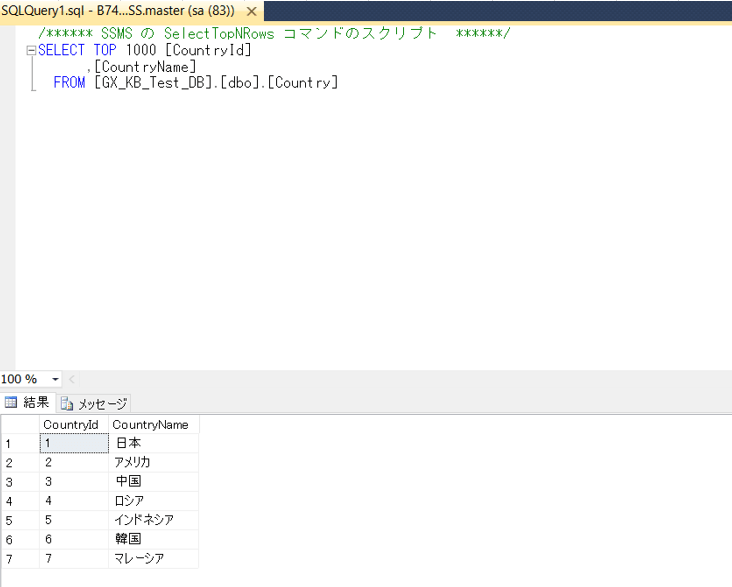Select CountryId cell with value 4

74,501
